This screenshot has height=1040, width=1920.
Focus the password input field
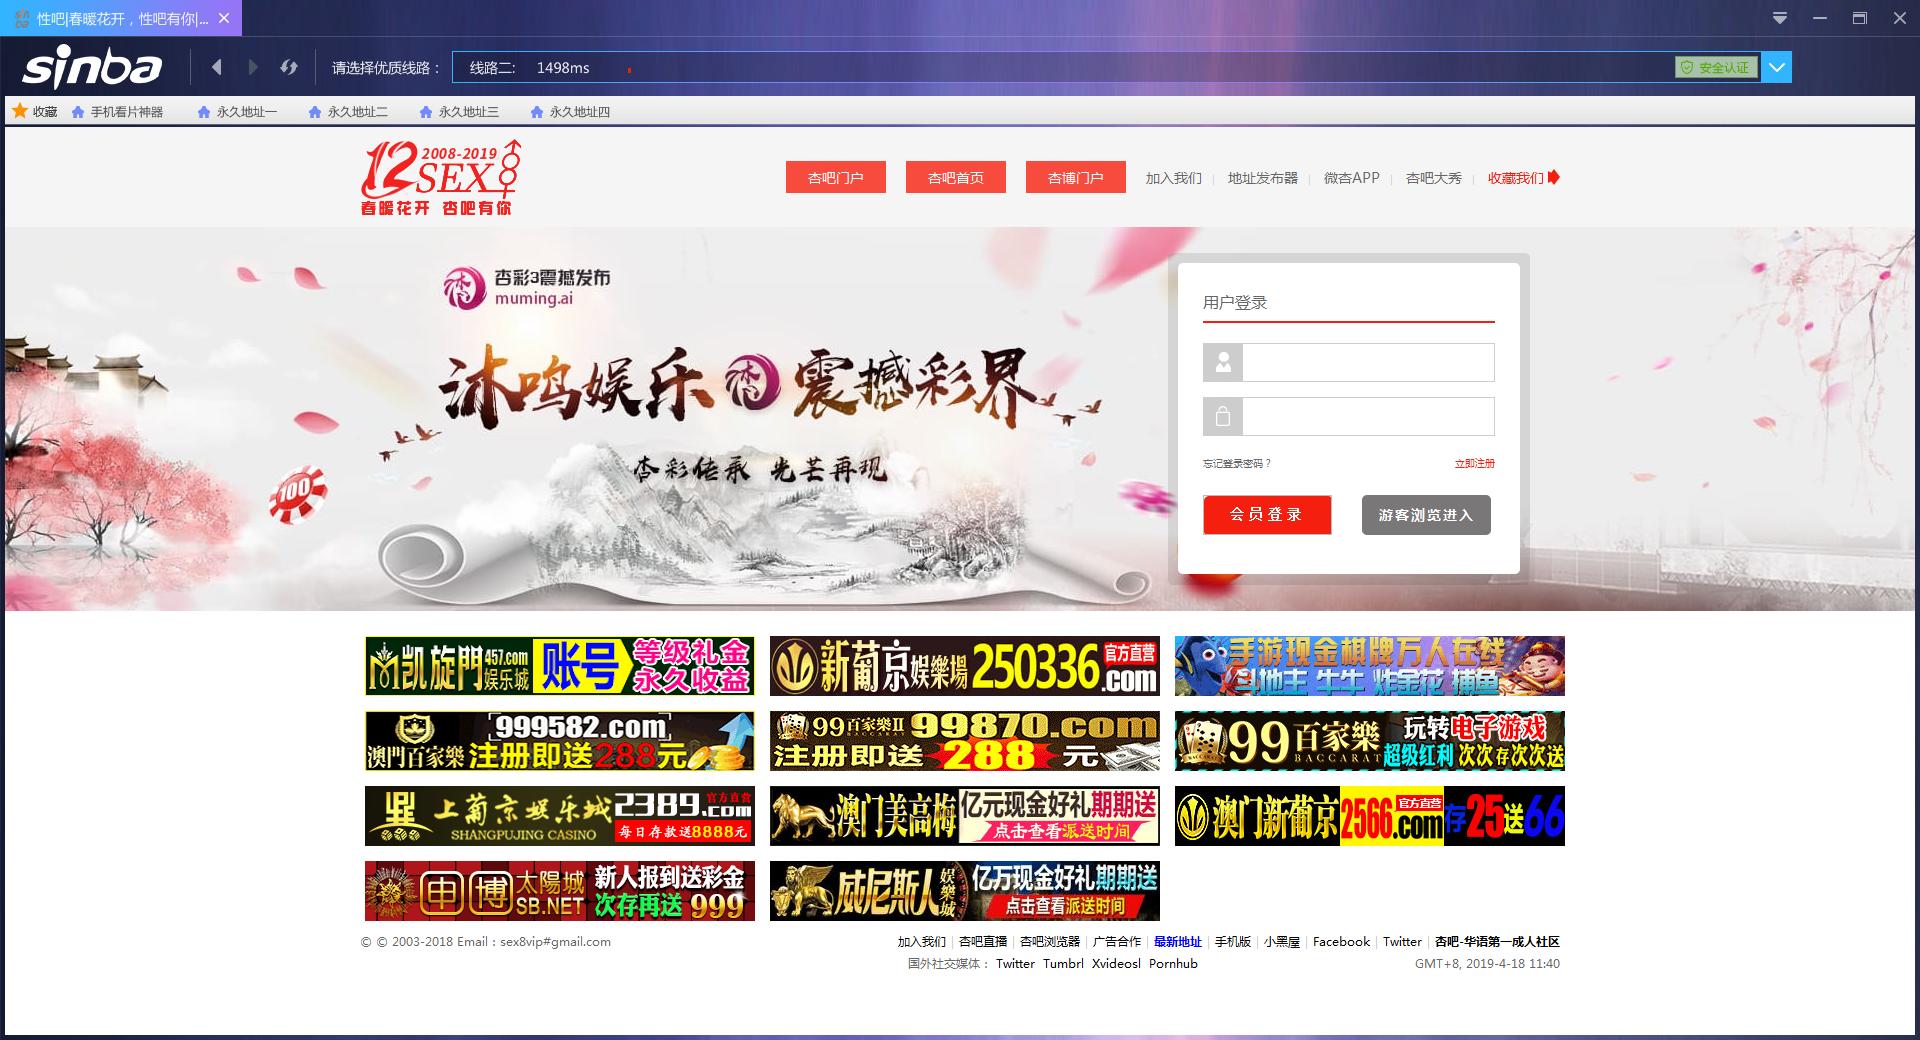coord(1368,416)
